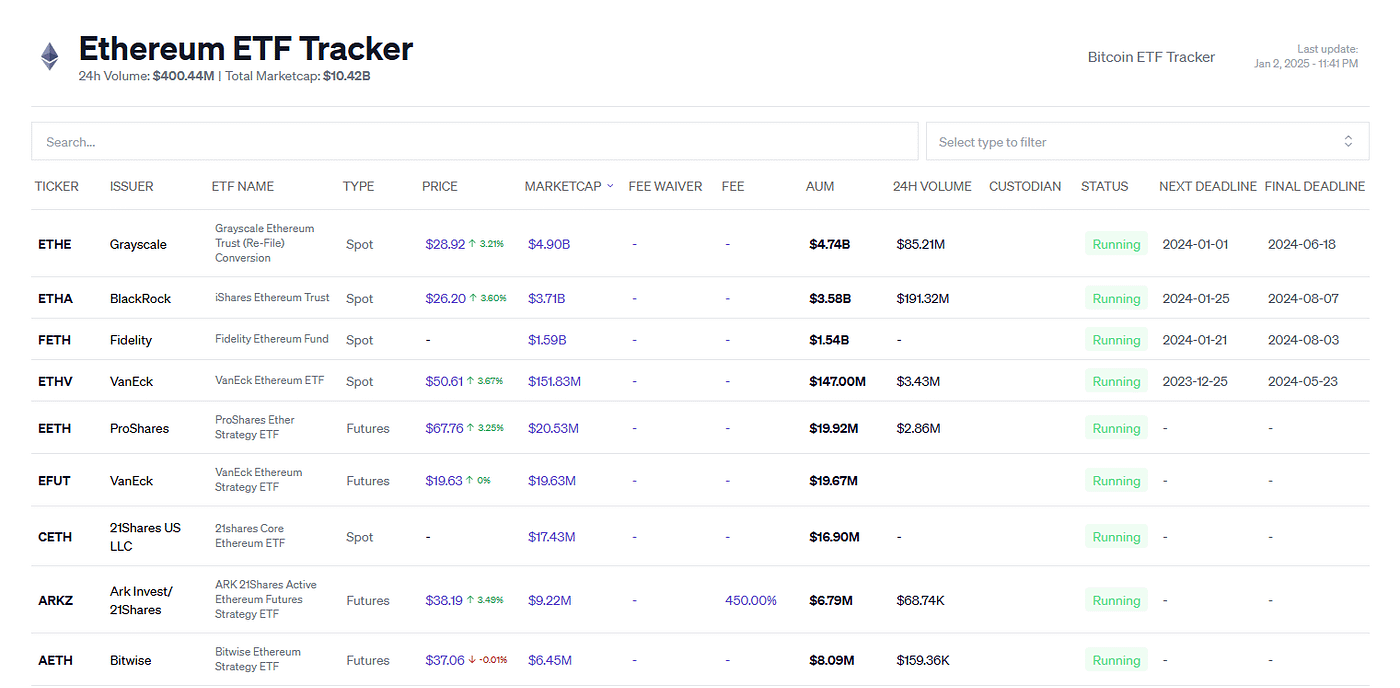Click the Ethereum diamond logo icon
The image size is (1400, 688).
pos(49,56)
